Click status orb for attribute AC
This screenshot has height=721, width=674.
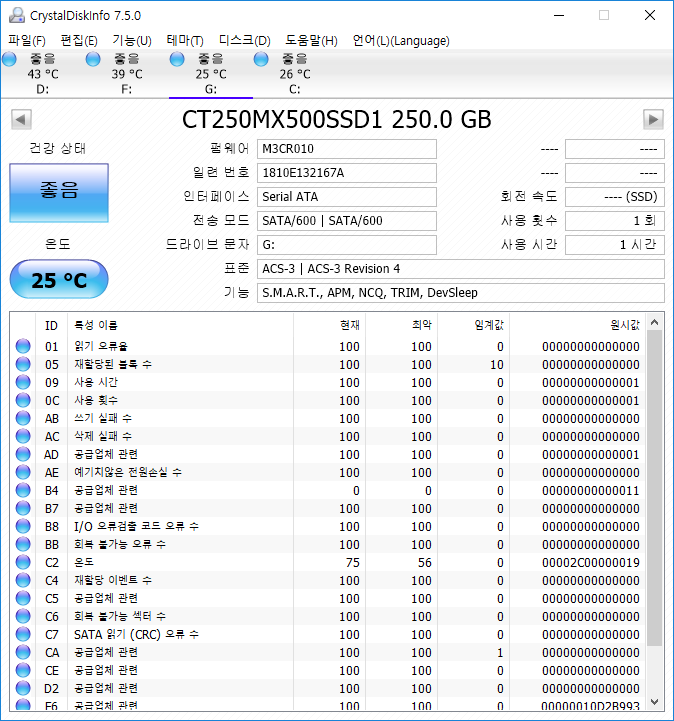[23, 436]
